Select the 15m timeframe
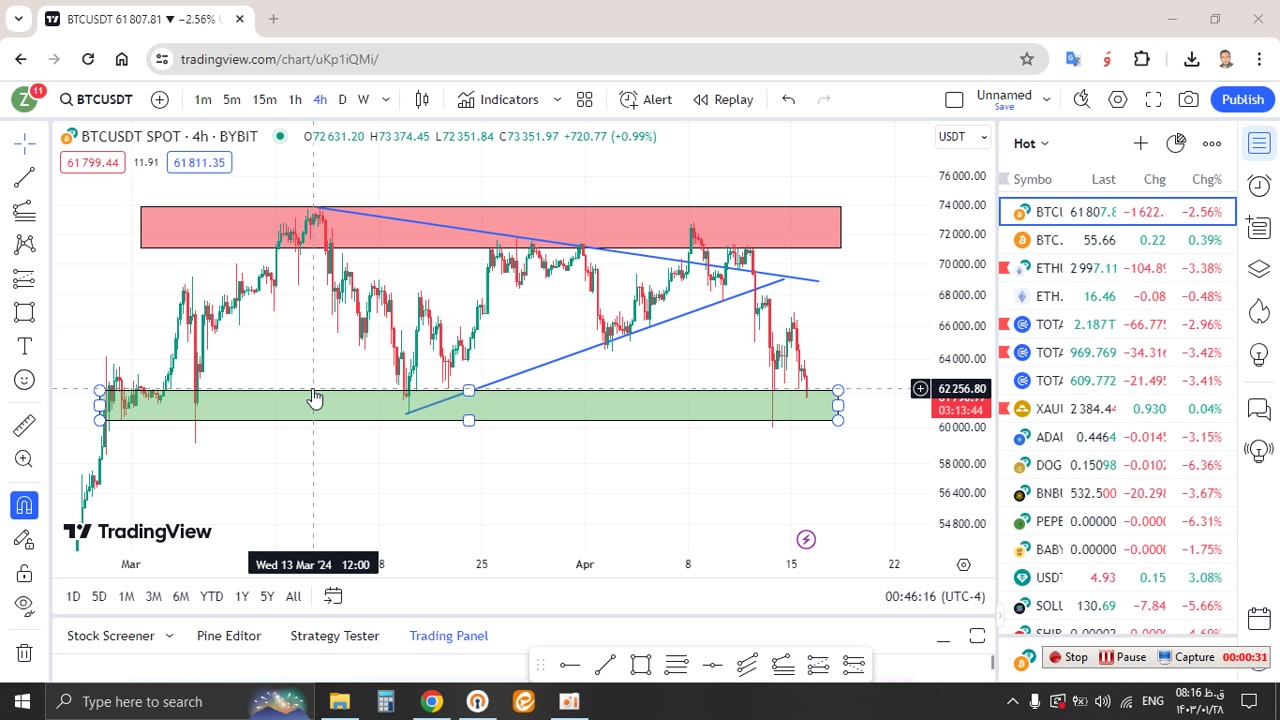Viewport: 1280px width, 720px height. 264,99
